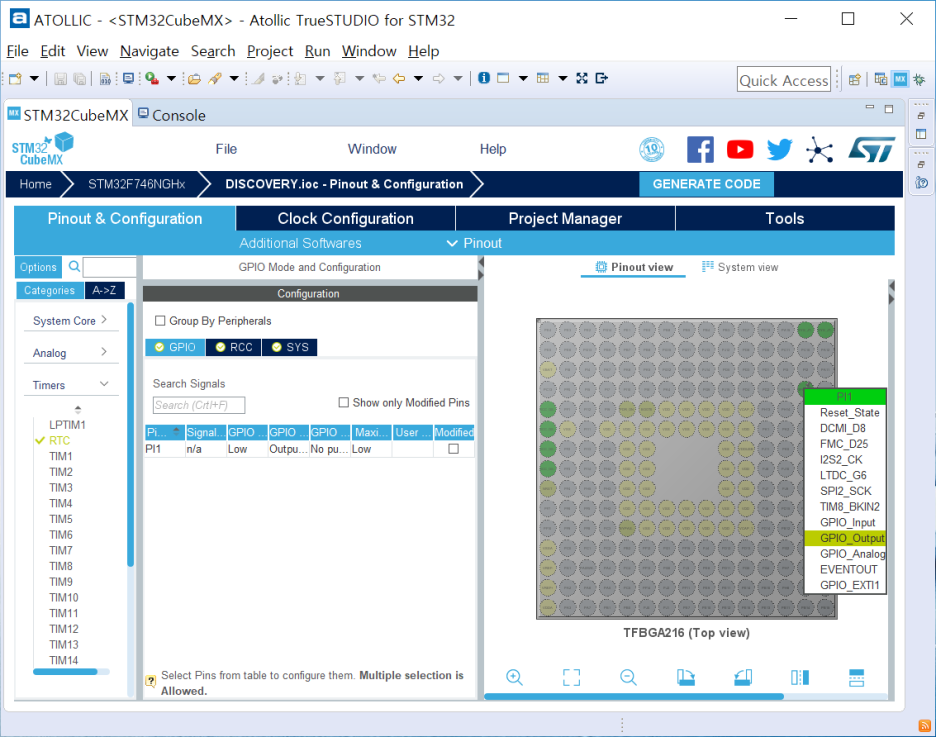Click the help view icon in right trim
936x737 pixels.
tap(922, 183)
